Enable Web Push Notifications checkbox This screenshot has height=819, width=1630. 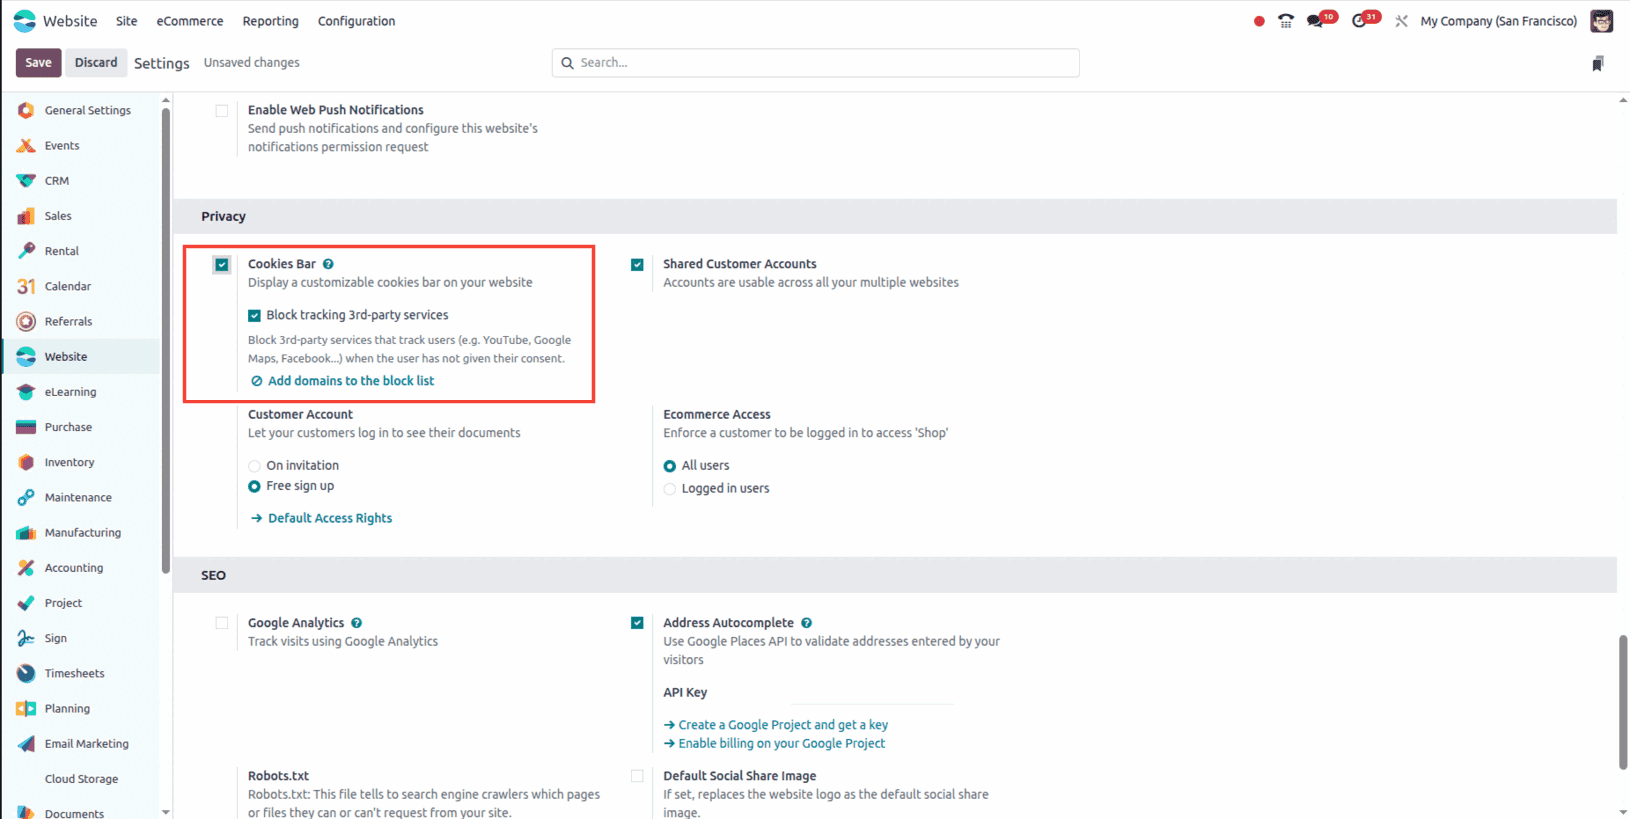(x=222, y=111)
